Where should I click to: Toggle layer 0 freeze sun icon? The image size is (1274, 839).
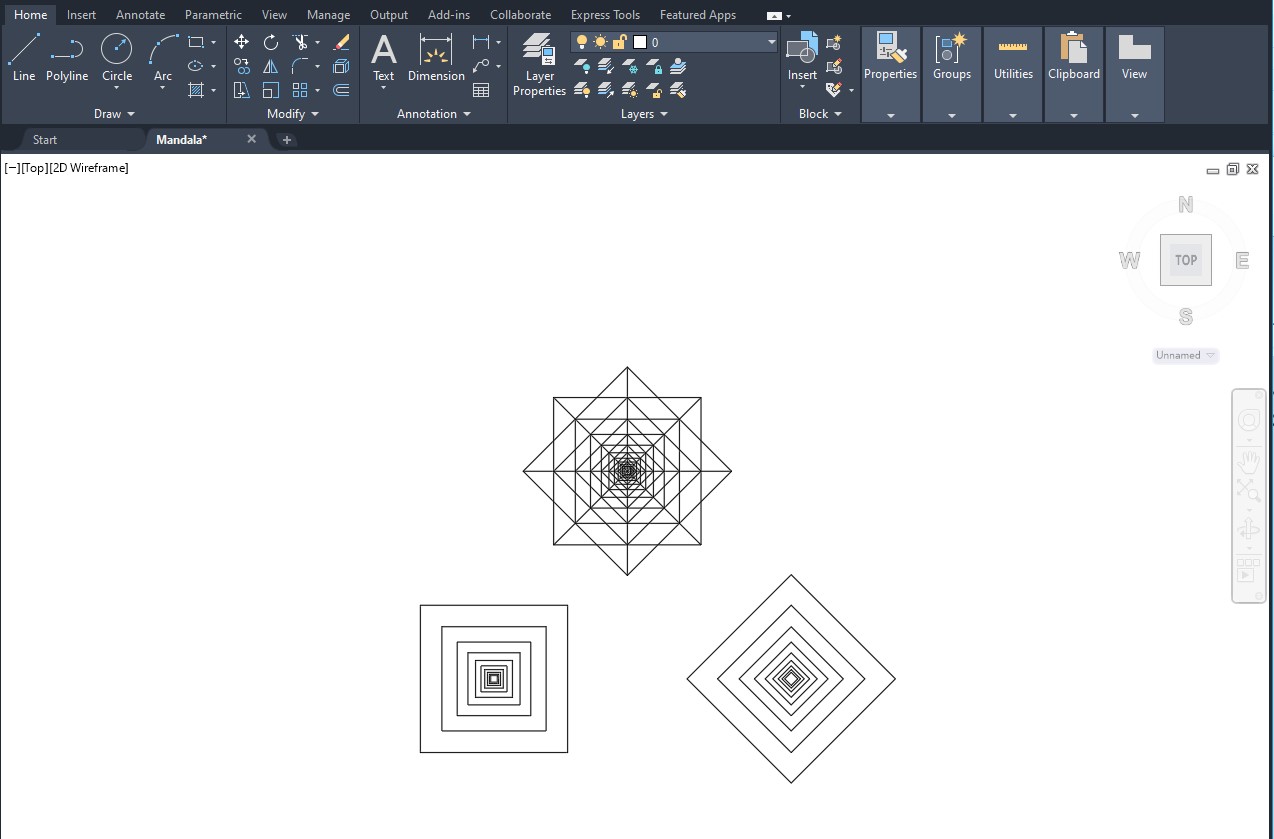(x=600, y=42)
